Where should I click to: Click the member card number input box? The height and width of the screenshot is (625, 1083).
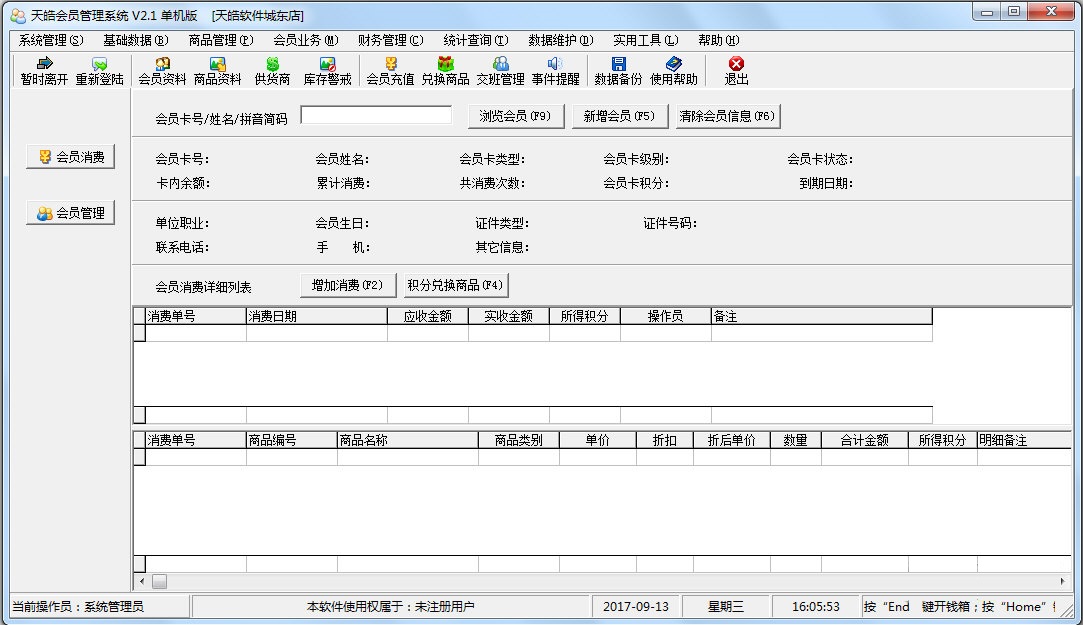[x=376, y=115]
